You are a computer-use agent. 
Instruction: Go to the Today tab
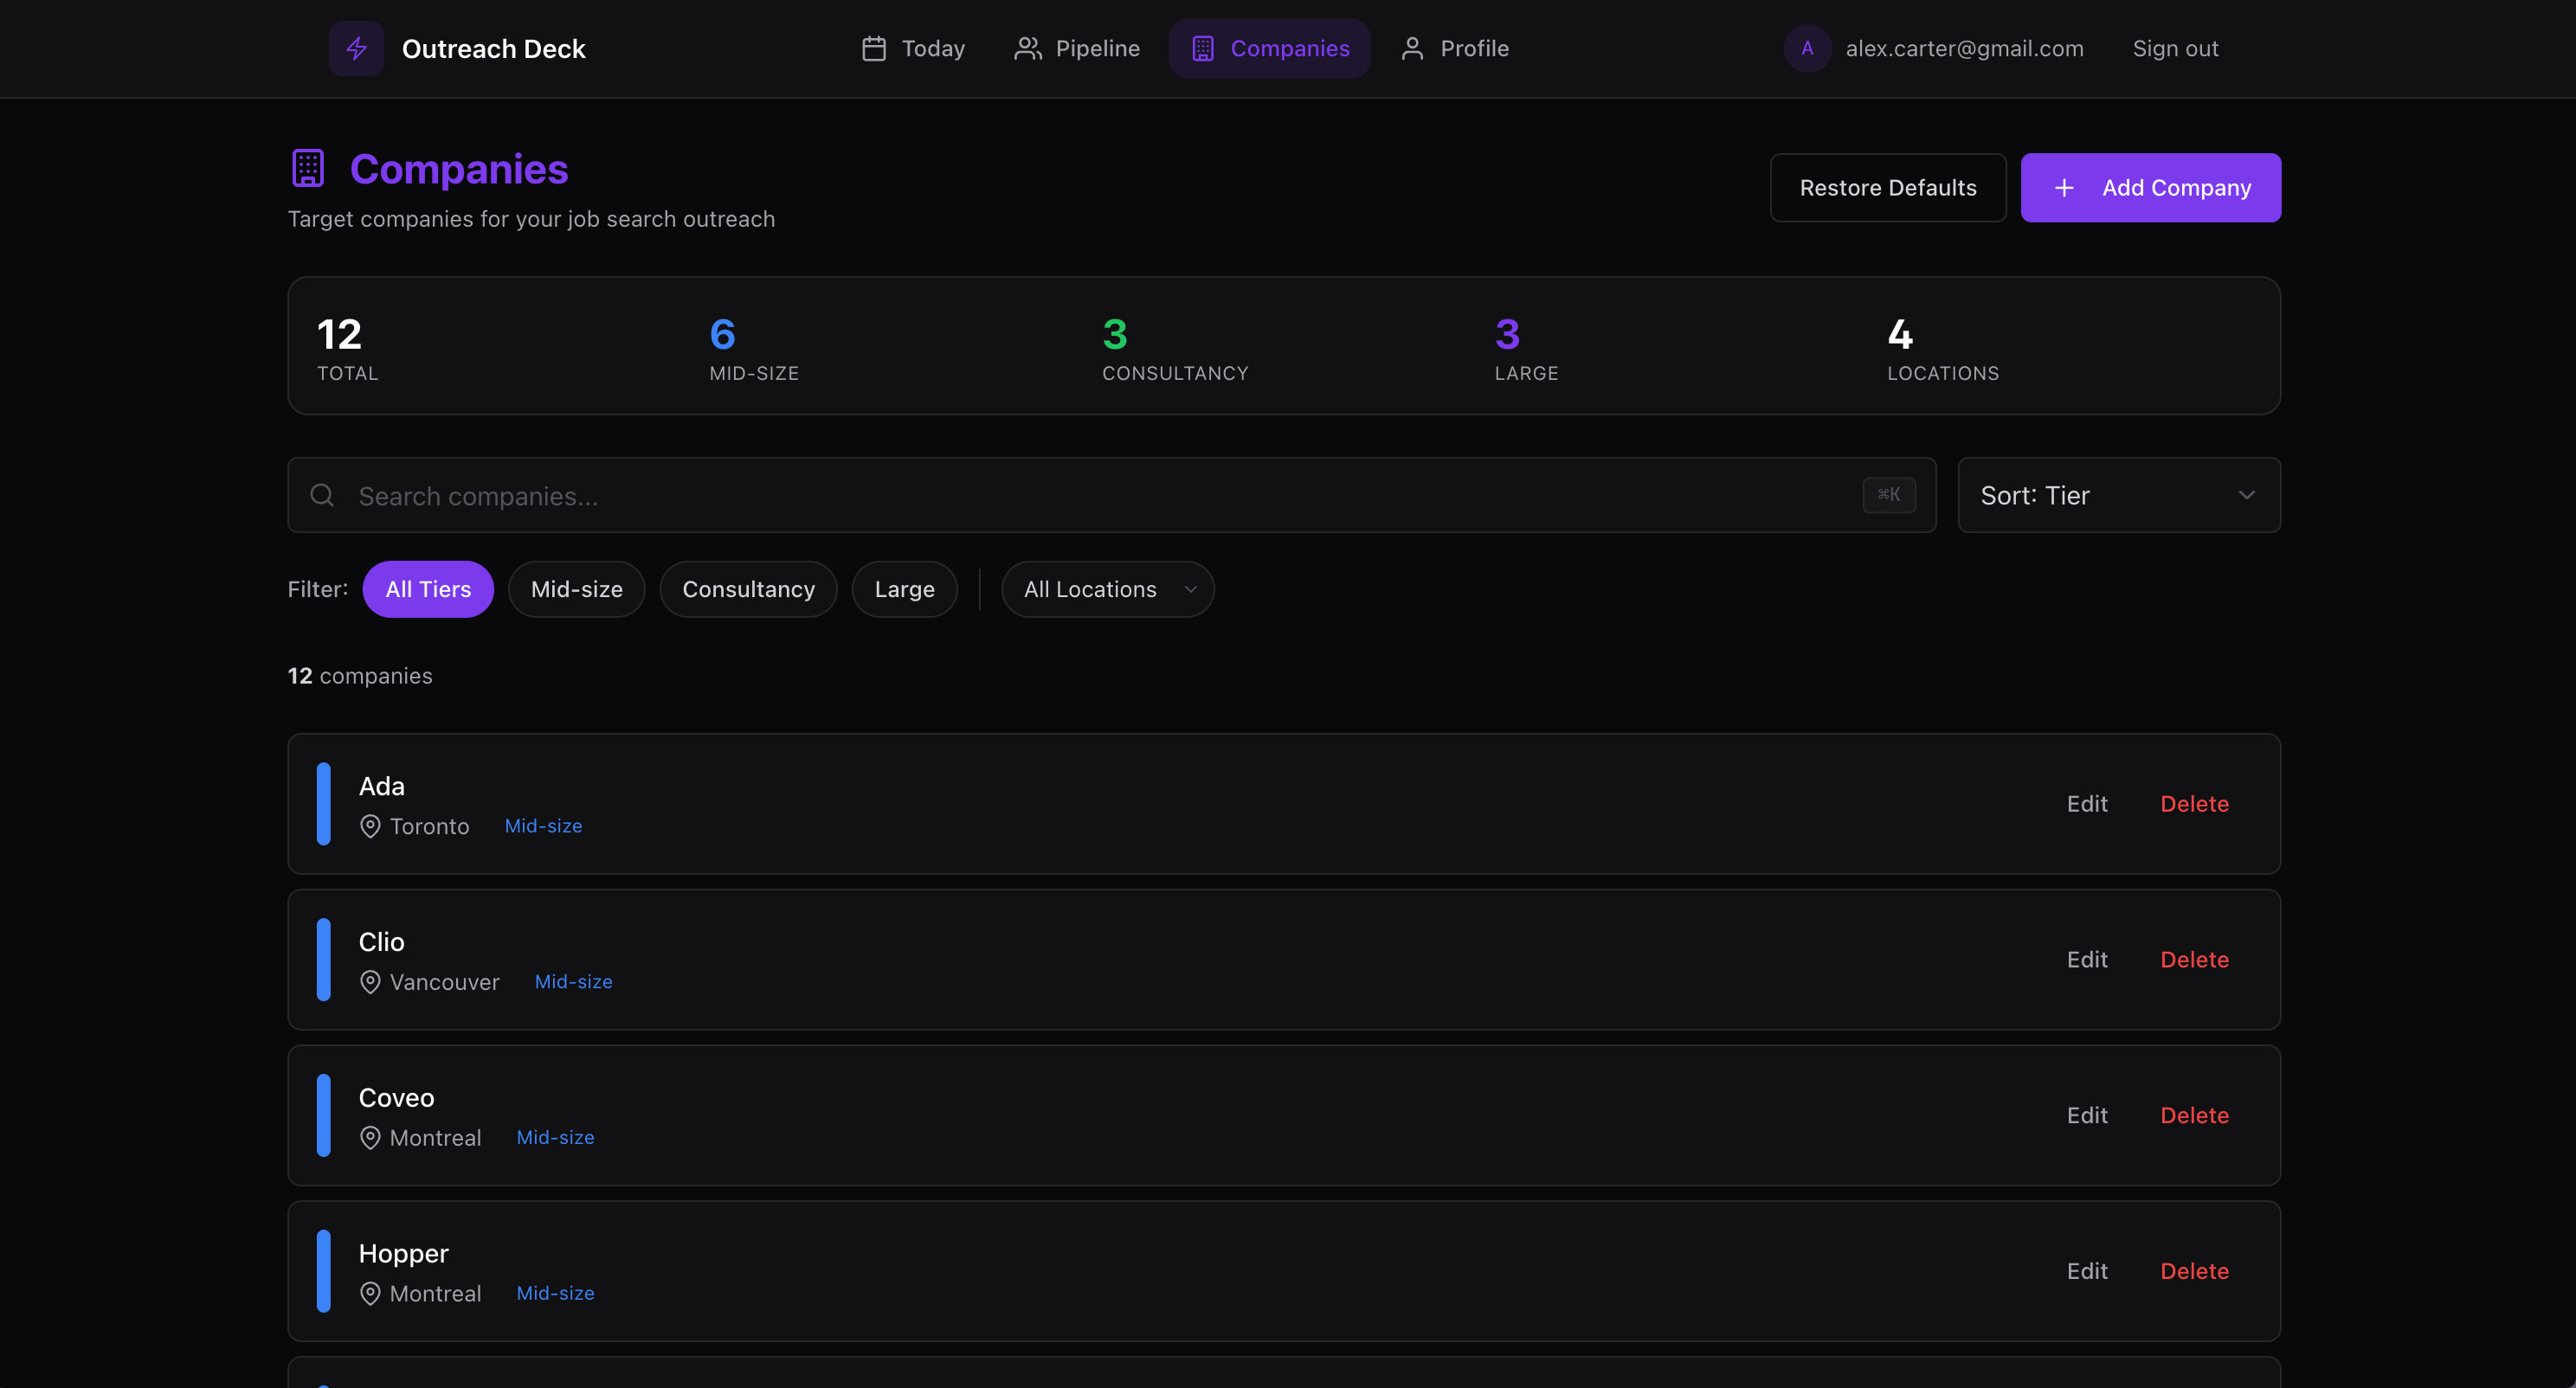913,48
